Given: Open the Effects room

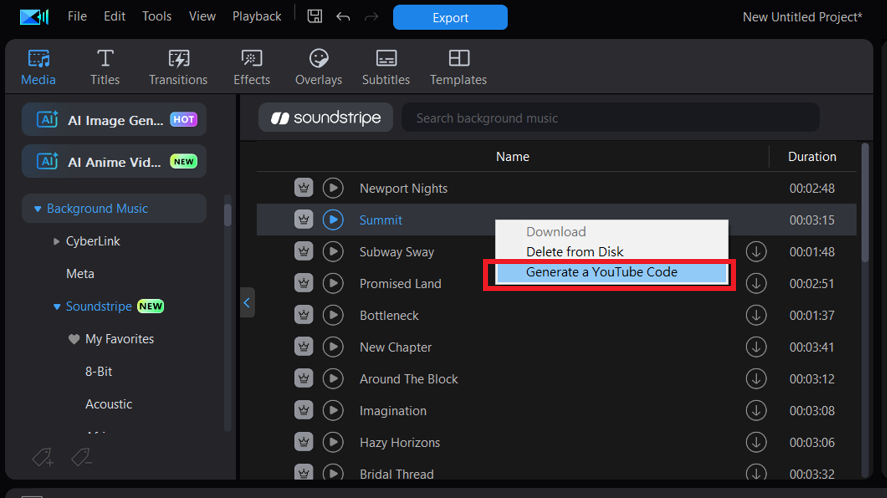Looking at the screenshot, I should tap(252, 67).
